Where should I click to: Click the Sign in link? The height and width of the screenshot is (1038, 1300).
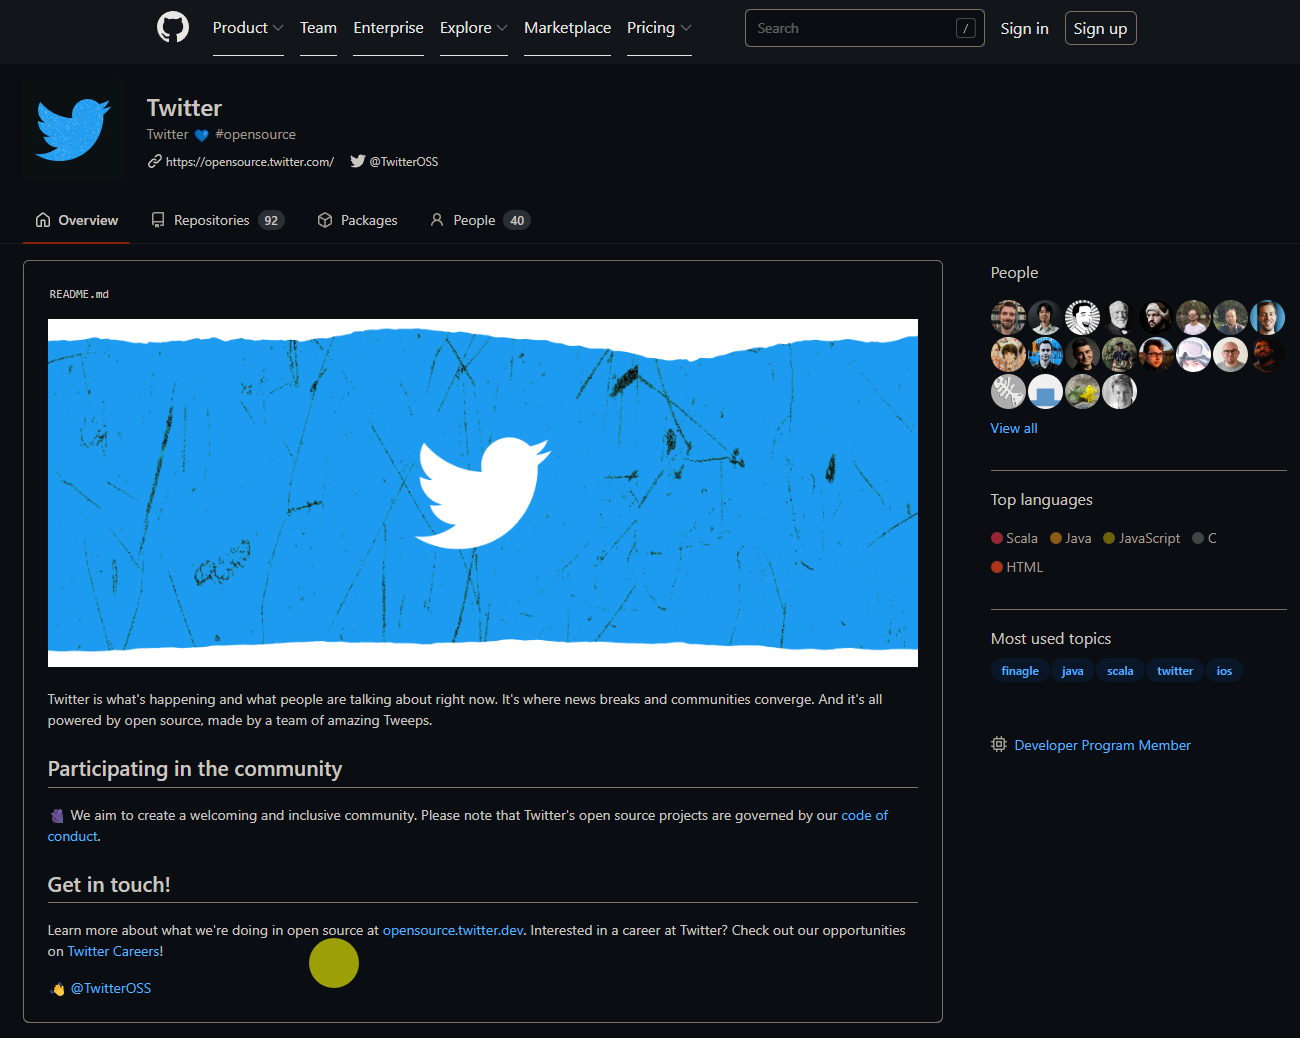tap(1024, 28)
